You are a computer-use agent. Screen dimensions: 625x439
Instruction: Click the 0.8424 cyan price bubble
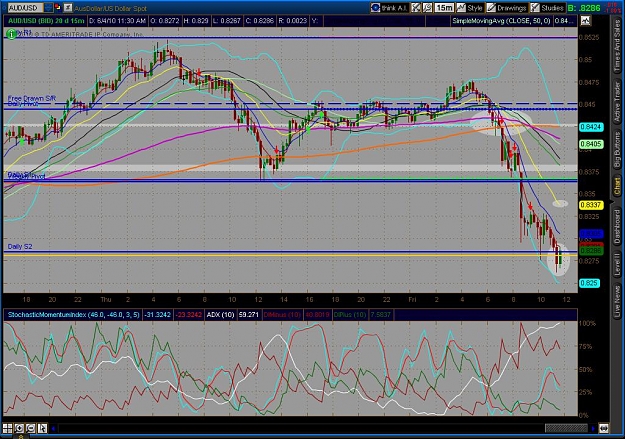coord(591,127)
